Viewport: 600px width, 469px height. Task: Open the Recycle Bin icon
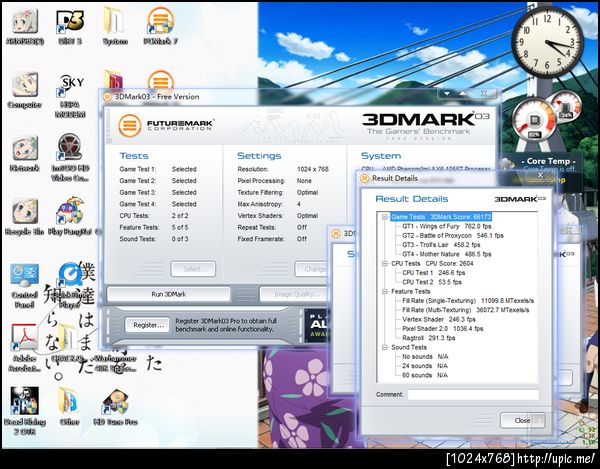coord(24,217)
